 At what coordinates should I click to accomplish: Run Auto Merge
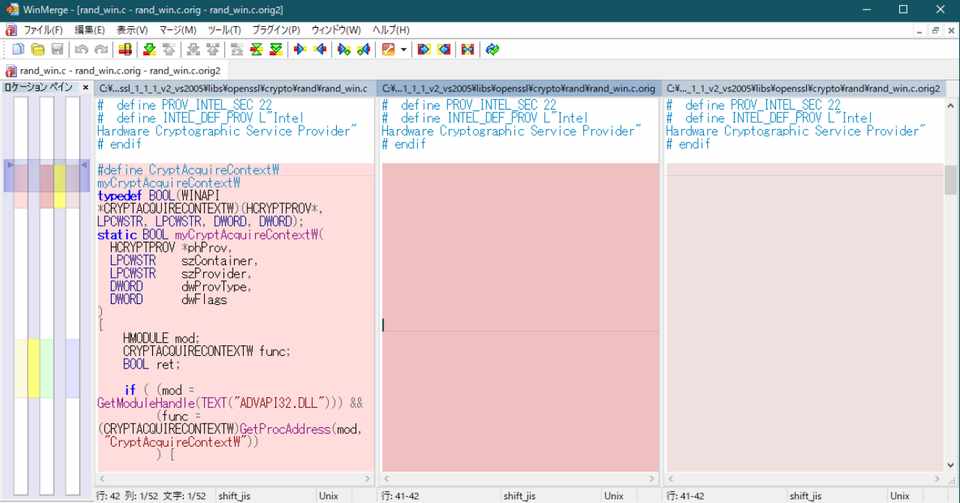[468, 50]
